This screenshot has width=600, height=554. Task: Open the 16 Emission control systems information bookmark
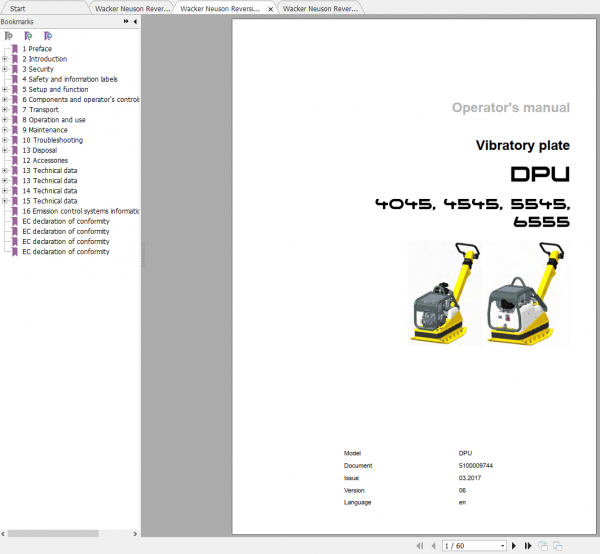81,211
